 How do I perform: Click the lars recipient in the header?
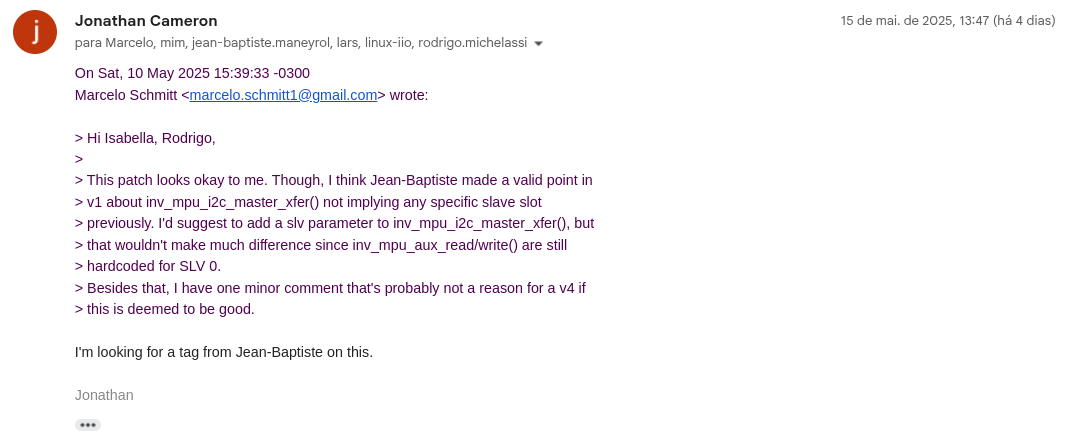tap(349, 43)
